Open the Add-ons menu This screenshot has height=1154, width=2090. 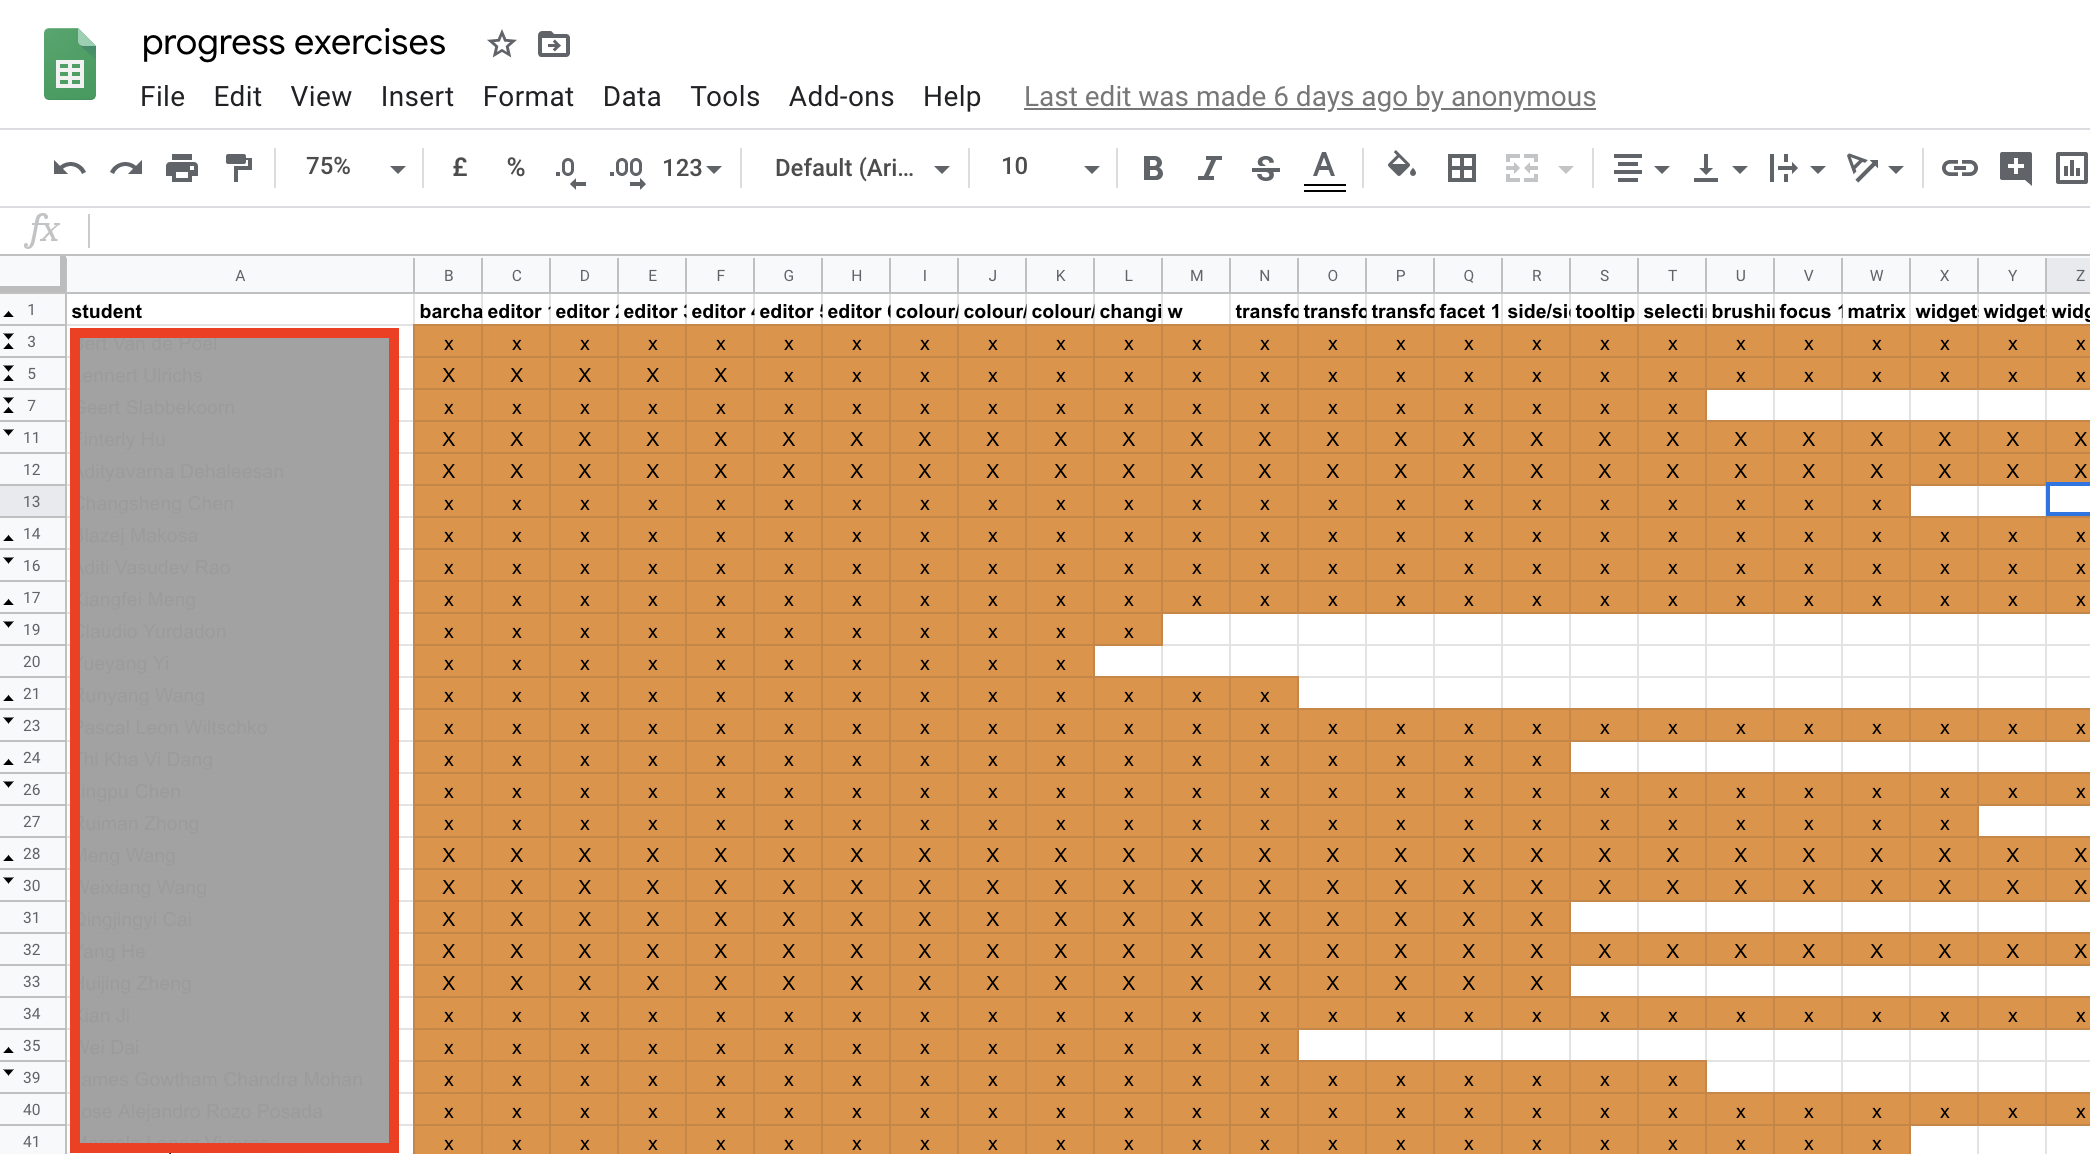click(x=841, y=96)
